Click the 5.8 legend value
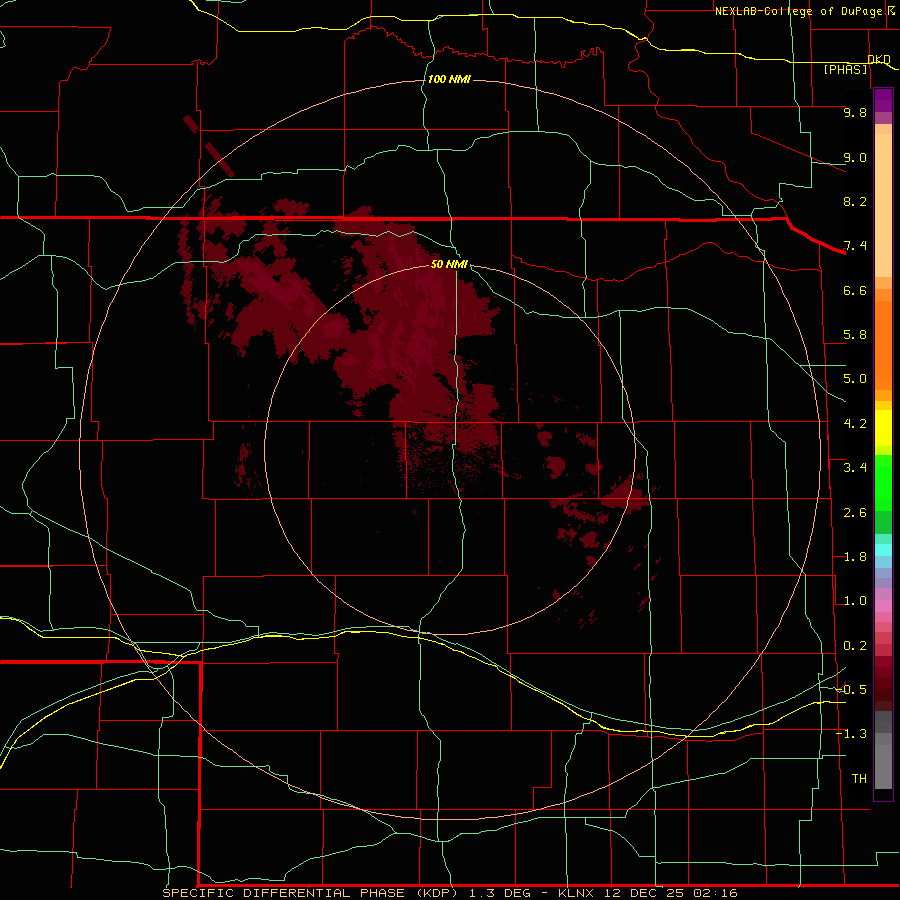 [855, 335]
